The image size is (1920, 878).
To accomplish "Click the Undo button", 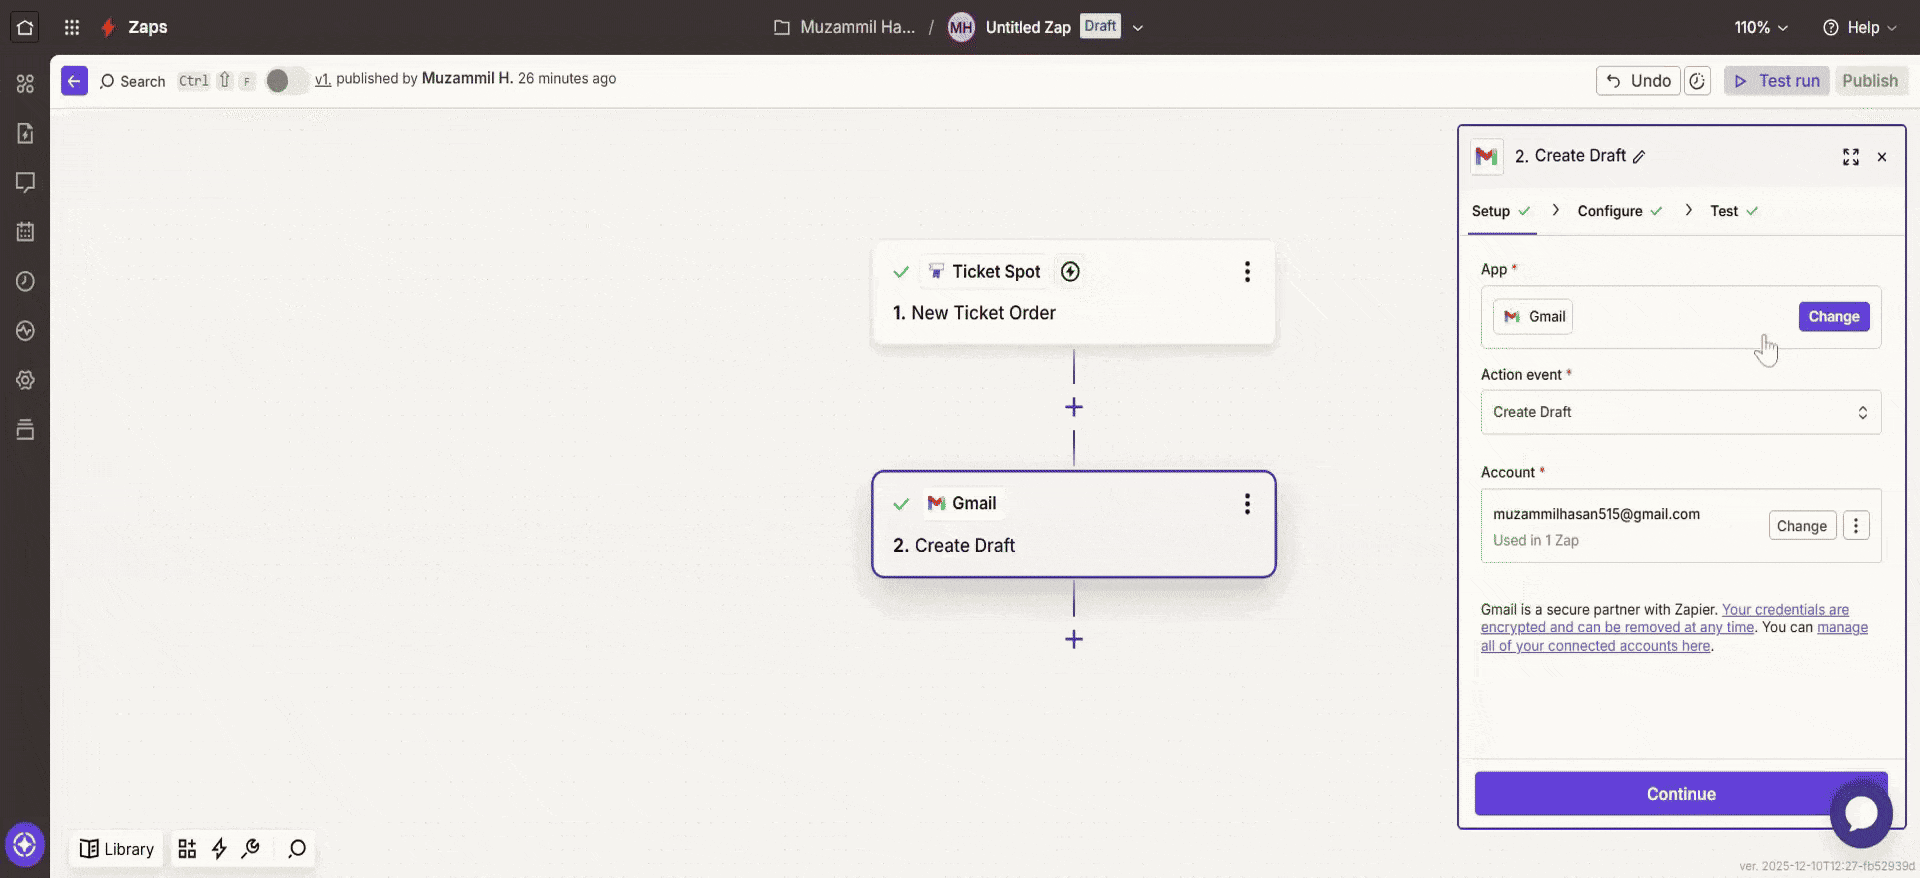I will pyautogui.click(x=1638, y=81).
